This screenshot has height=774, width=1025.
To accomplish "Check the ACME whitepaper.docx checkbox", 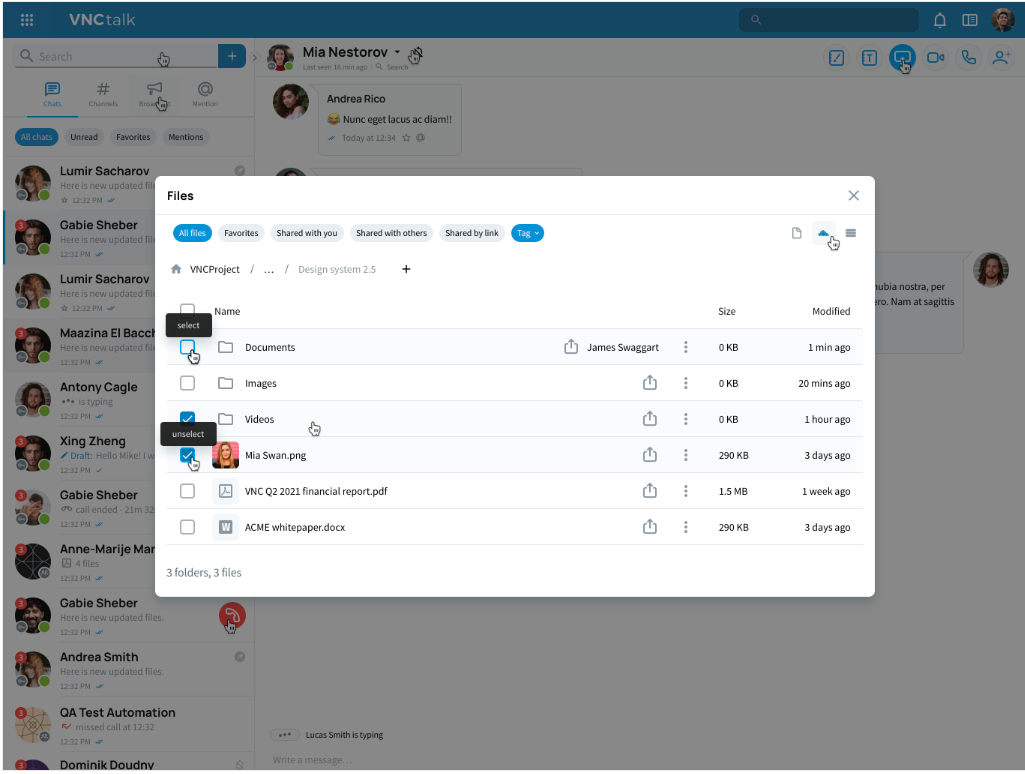I will pyautogui.click(x=187, y=527).
